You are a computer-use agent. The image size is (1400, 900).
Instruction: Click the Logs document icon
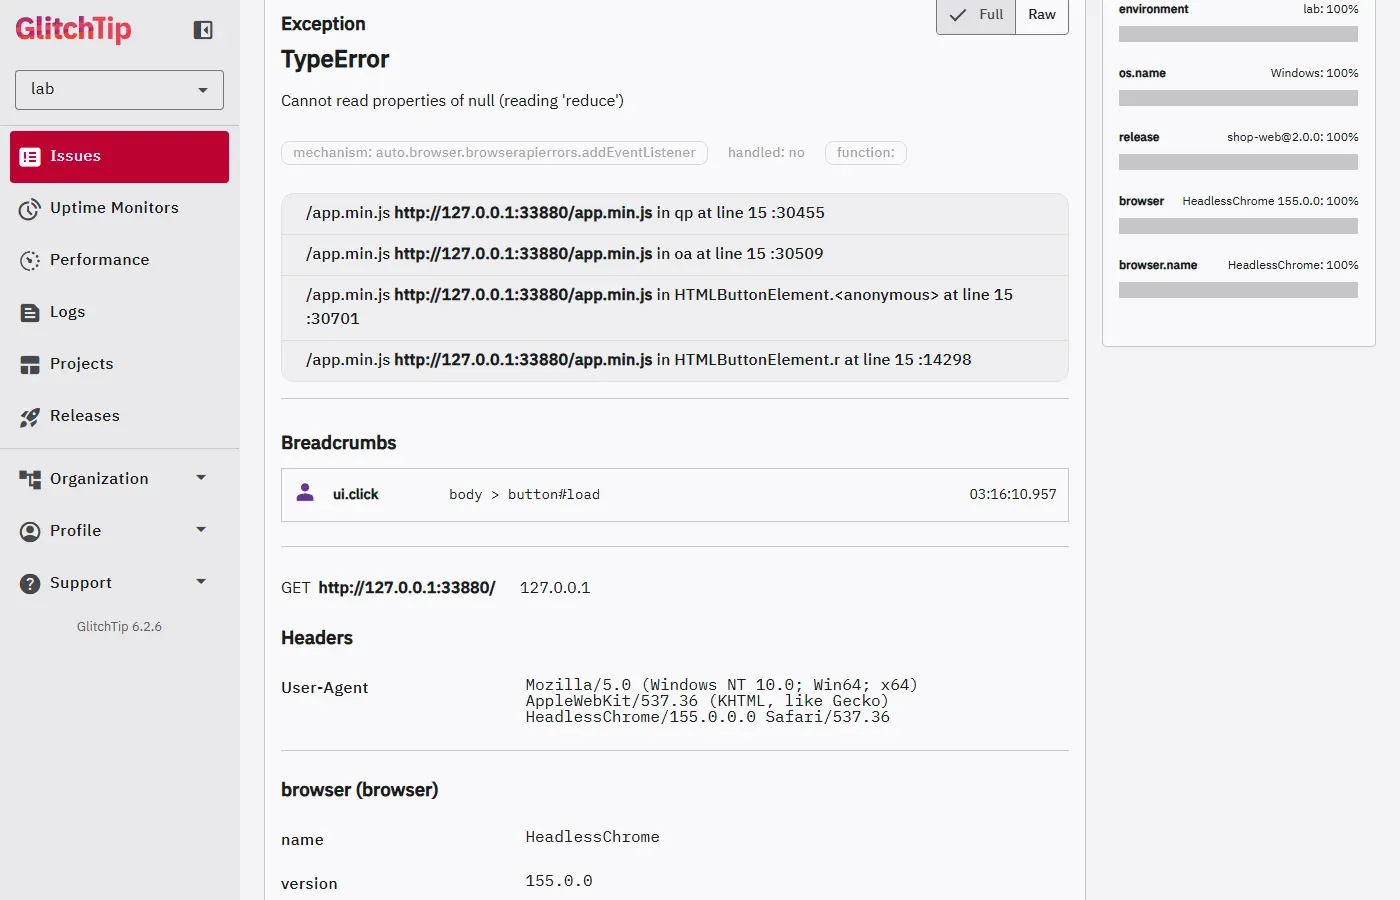30,313
